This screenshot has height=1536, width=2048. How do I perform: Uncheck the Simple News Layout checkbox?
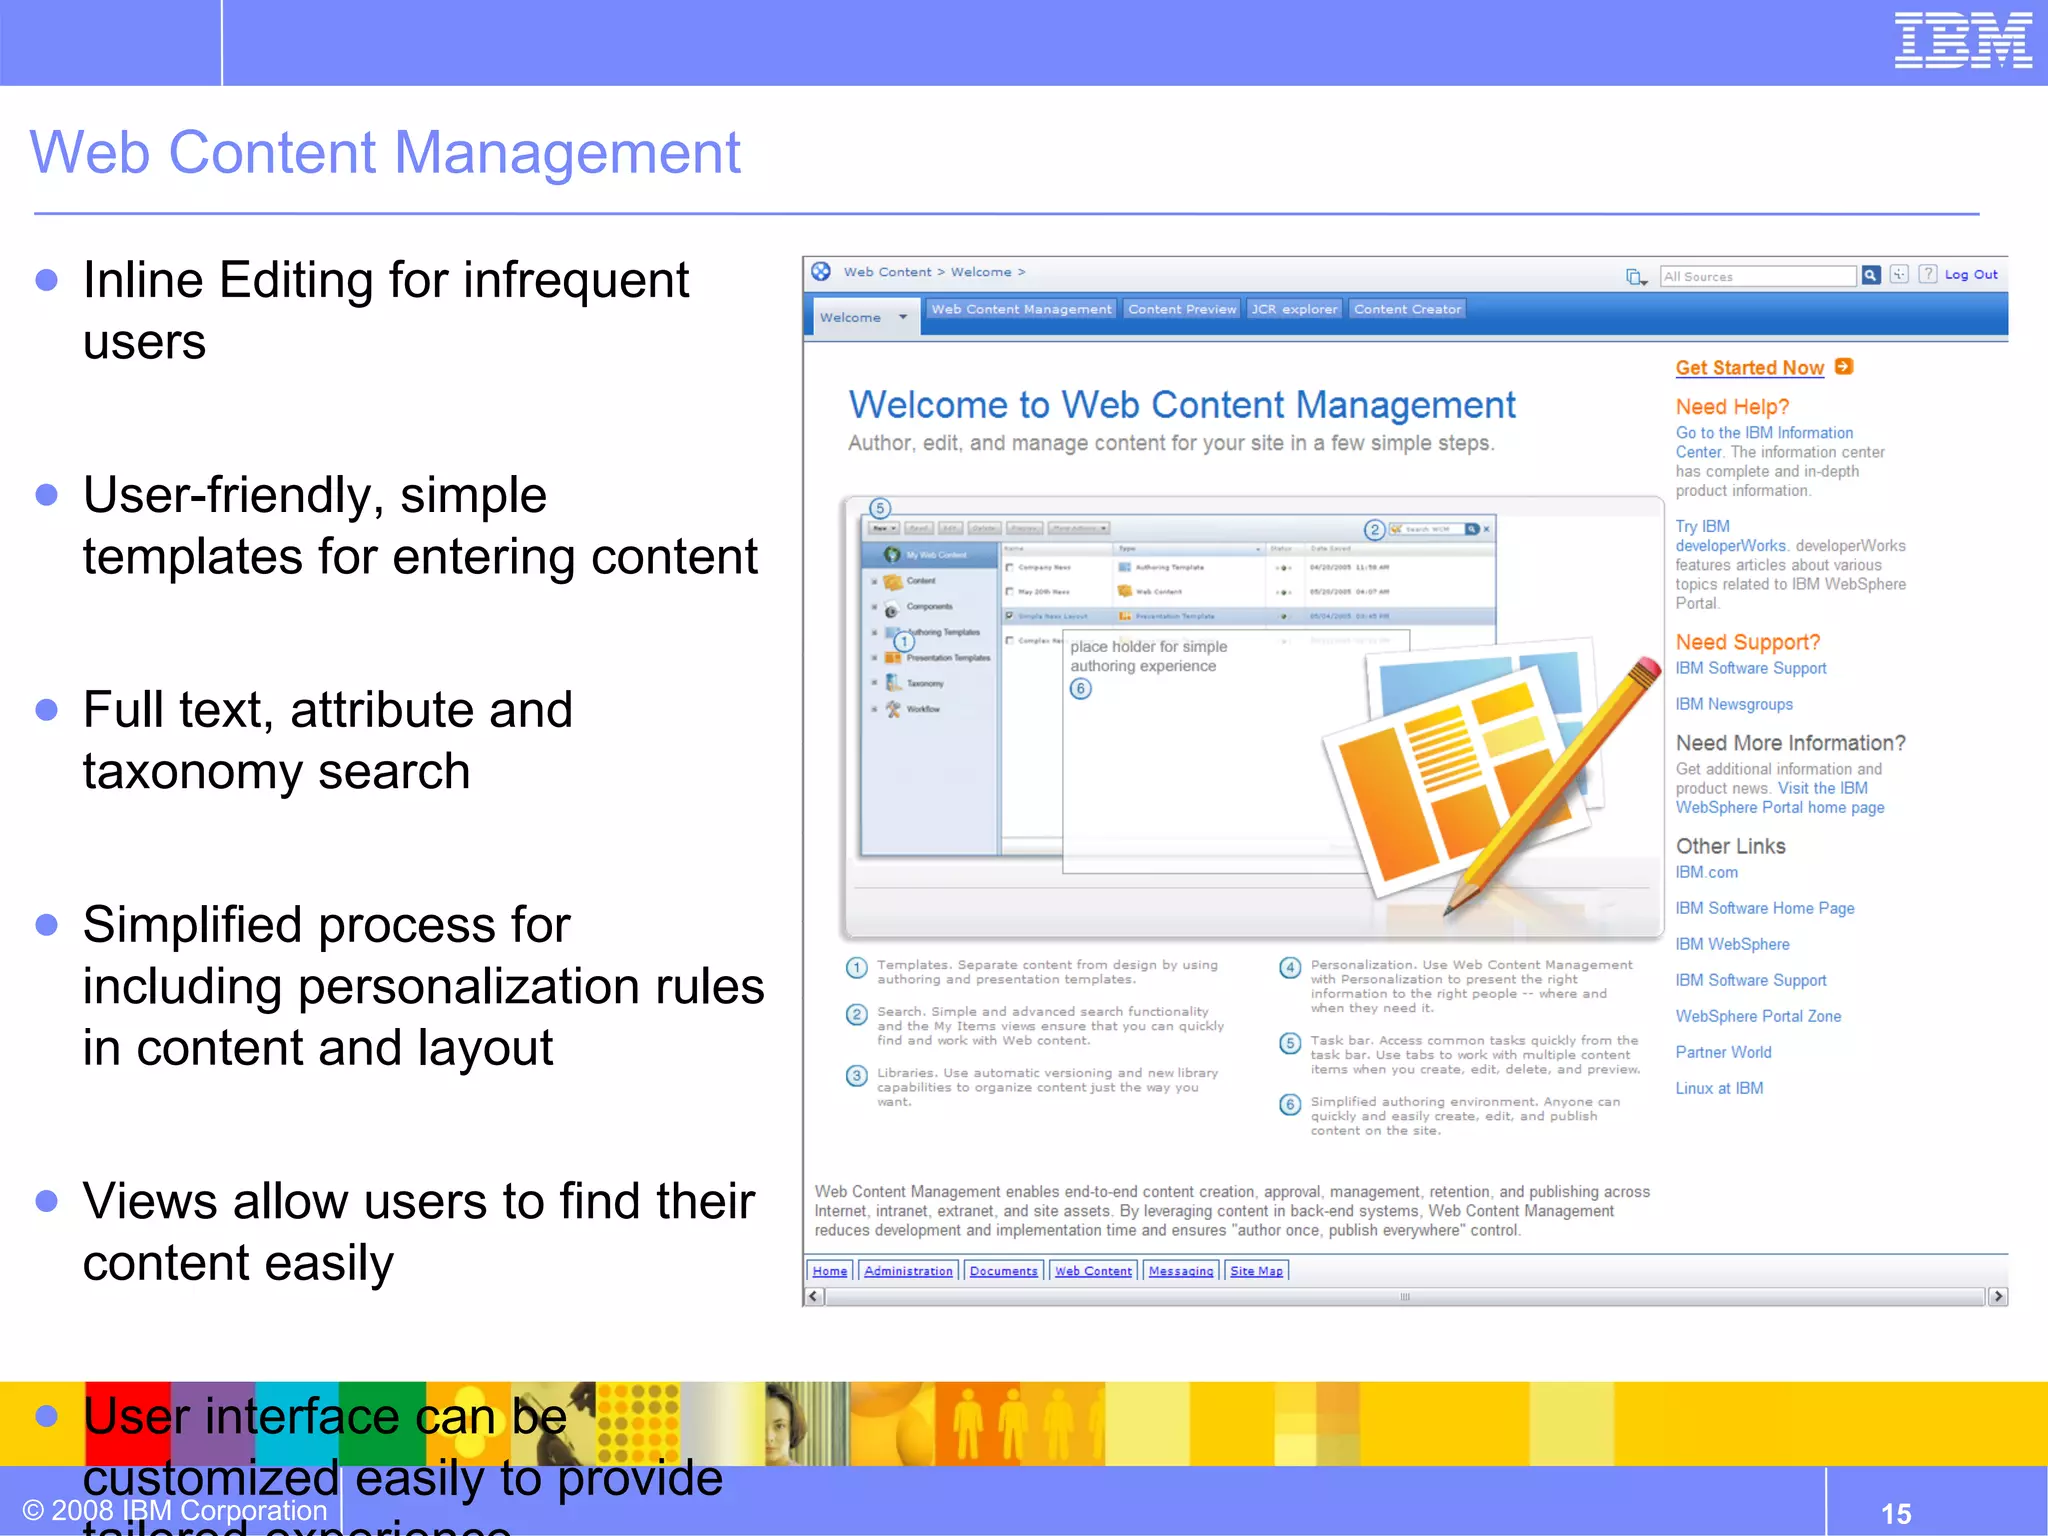[1010, 616]
